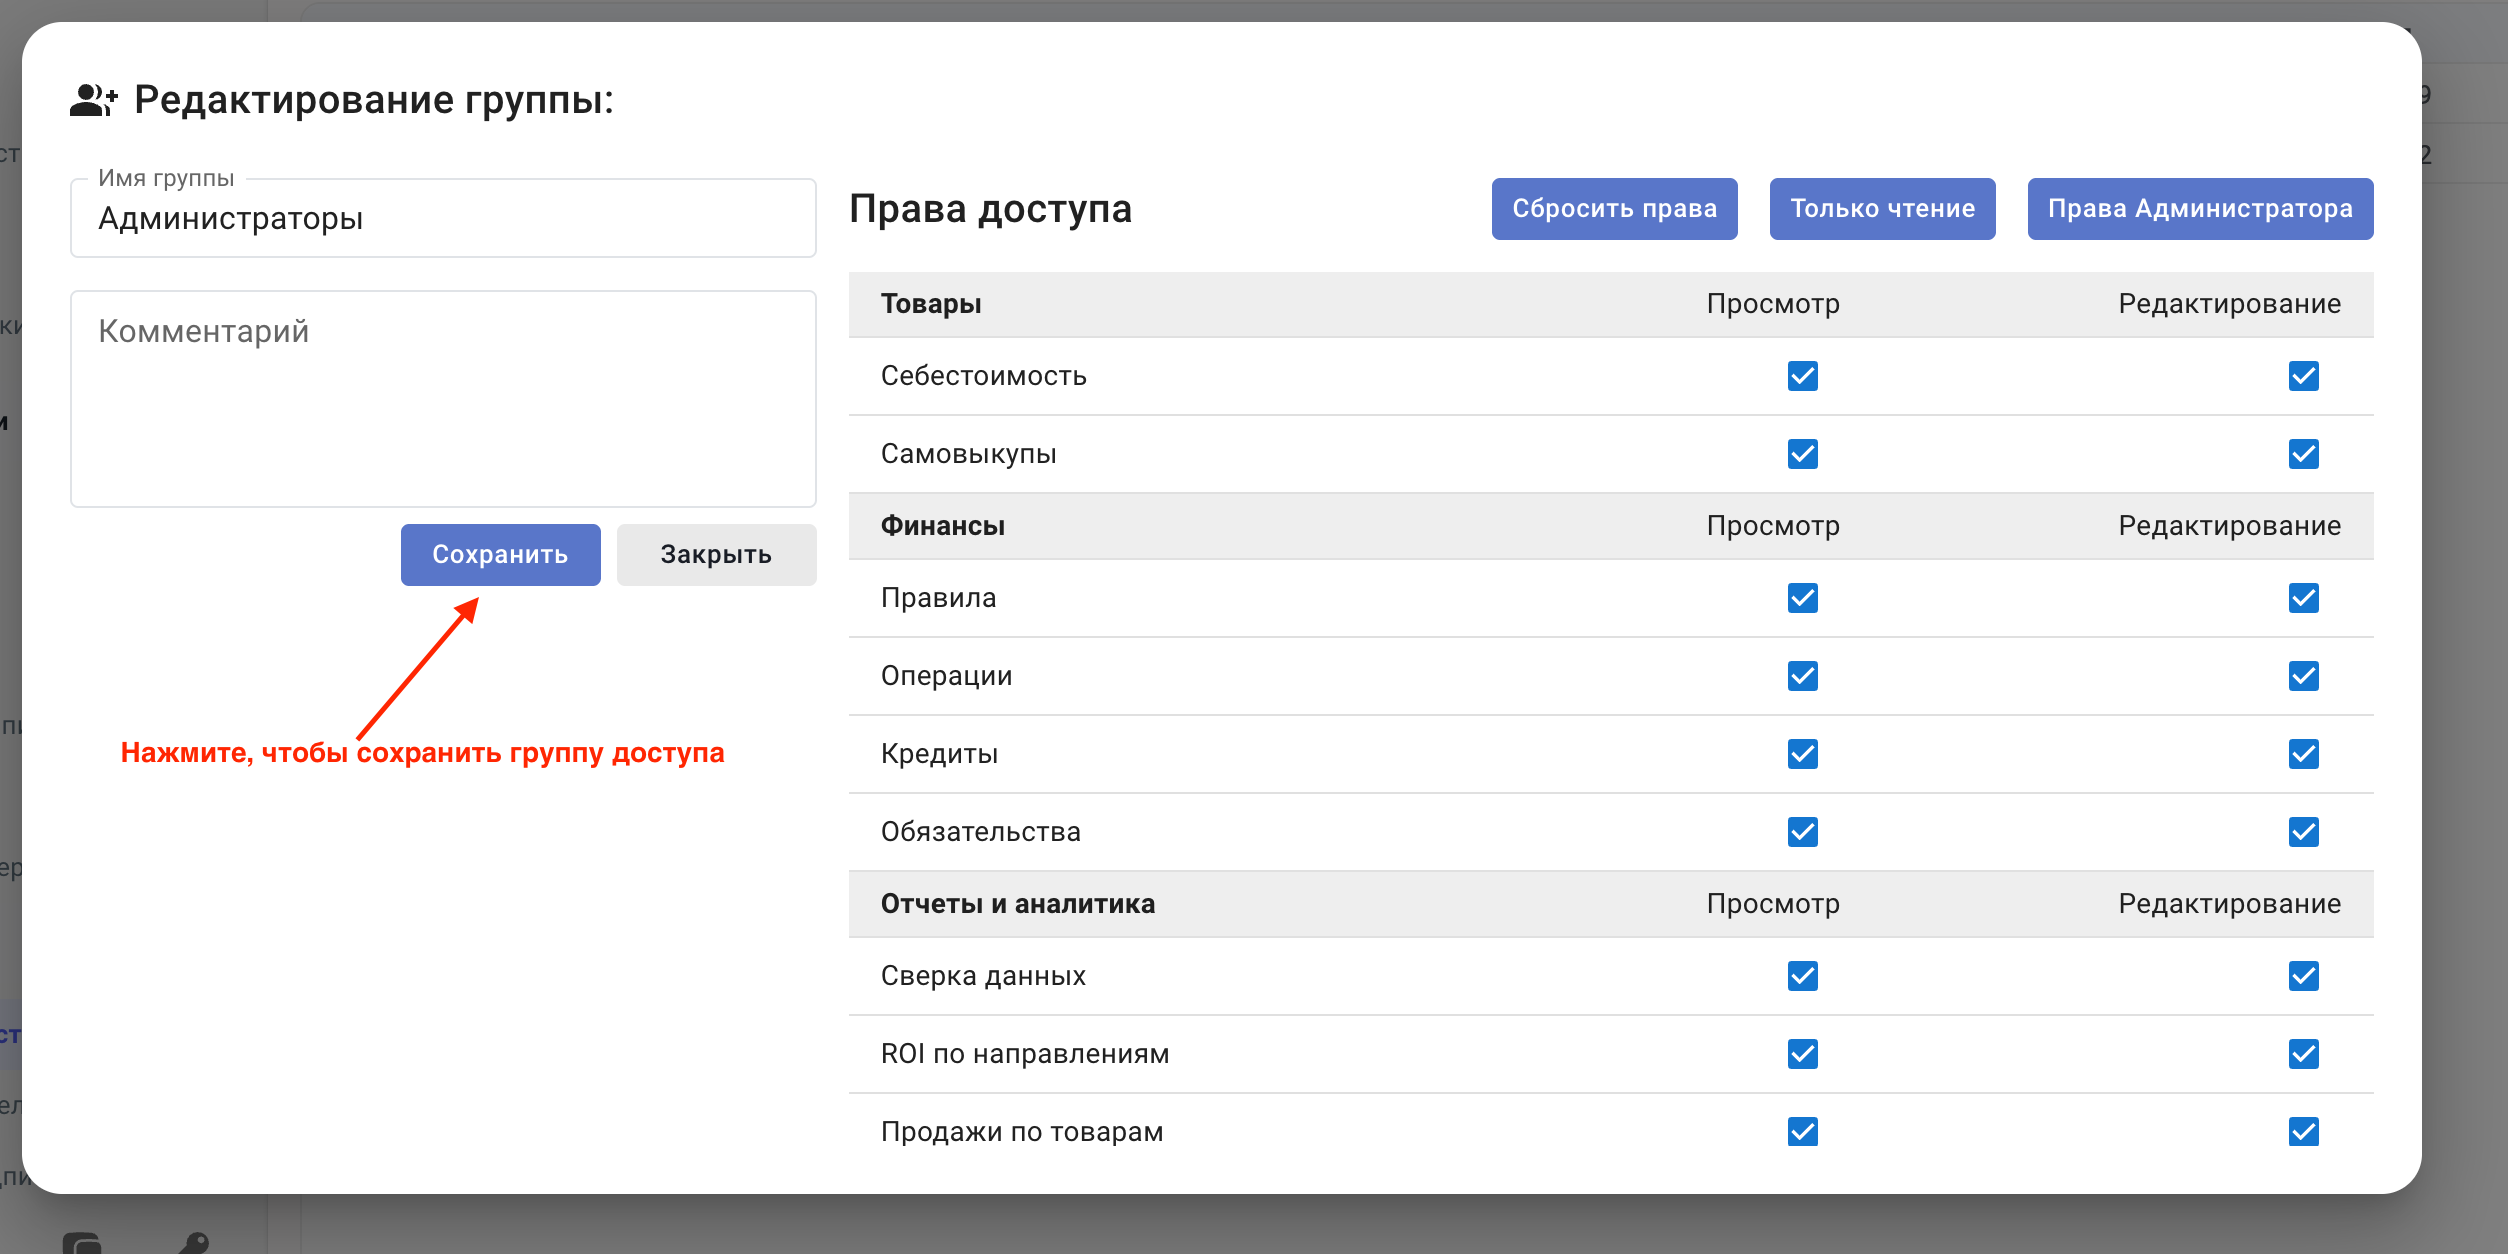This screenshot has width=2508, height=1254.
Task: Focus the Имя группы input field
Action: coord(443,219)
